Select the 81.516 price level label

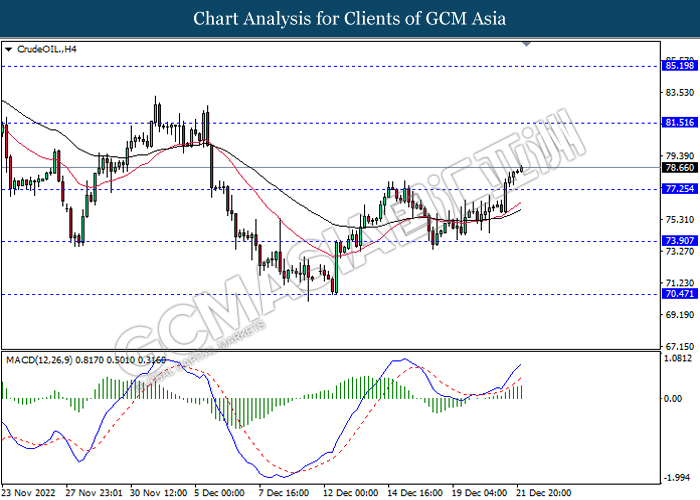click(x=679, y=122)
